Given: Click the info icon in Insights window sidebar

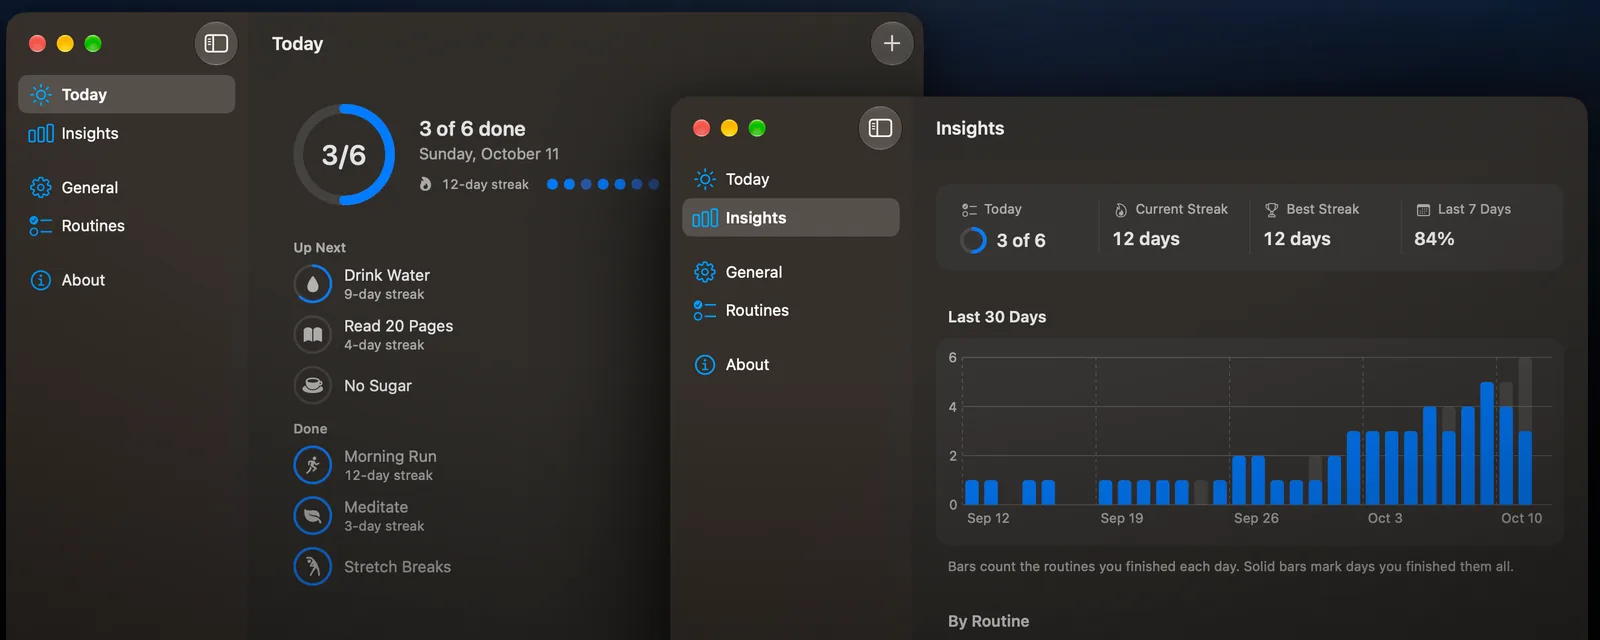Looking at the screenshot, I should (705, 365).
